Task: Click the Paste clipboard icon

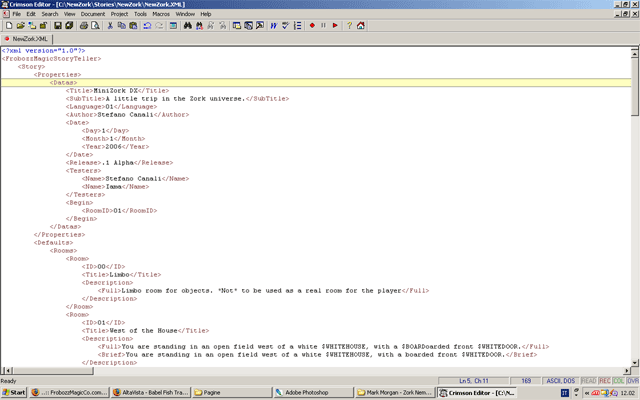Action: 133,25
